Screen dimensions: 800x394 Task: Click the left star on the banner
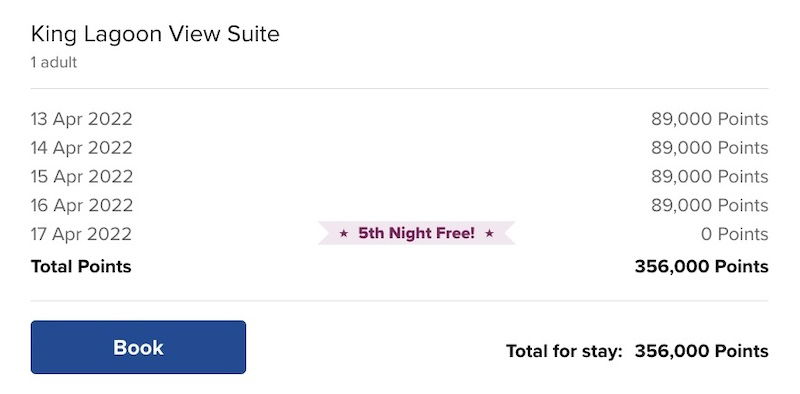[344, 234]
